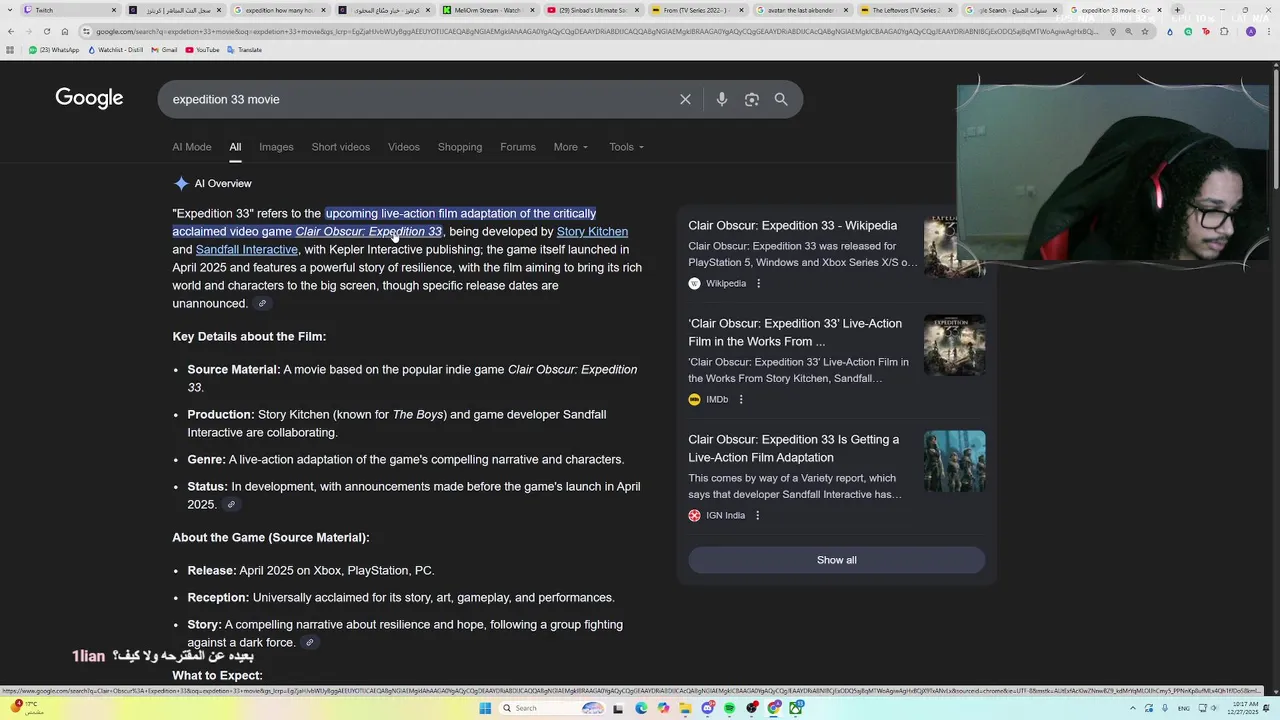
Task: Open source link icon after 'April 2025.' status
Action: [x=231, y=505]
